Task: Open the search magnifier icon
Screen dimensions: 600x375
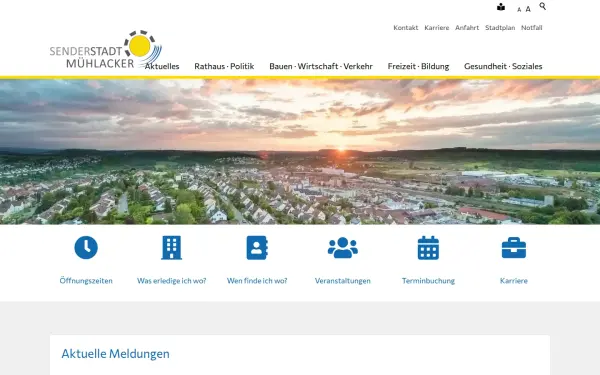Action: 543,6
